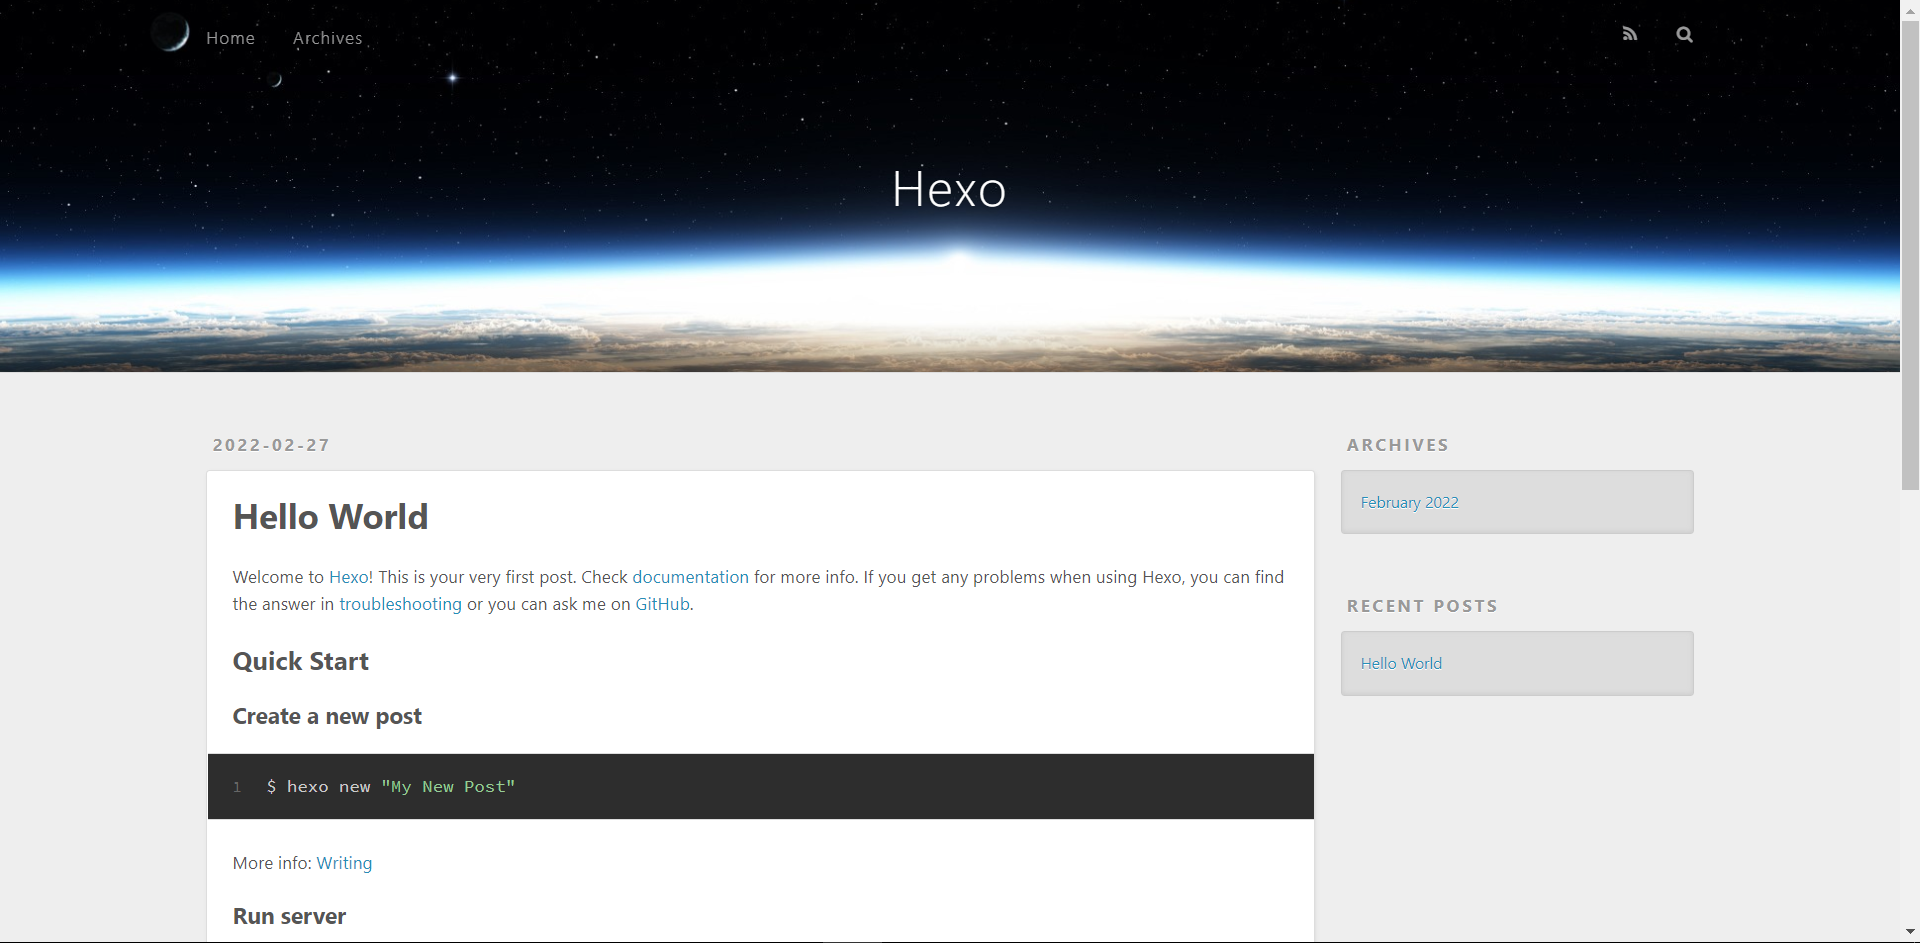Click the Create a new post heading

[x=327, y=716]
